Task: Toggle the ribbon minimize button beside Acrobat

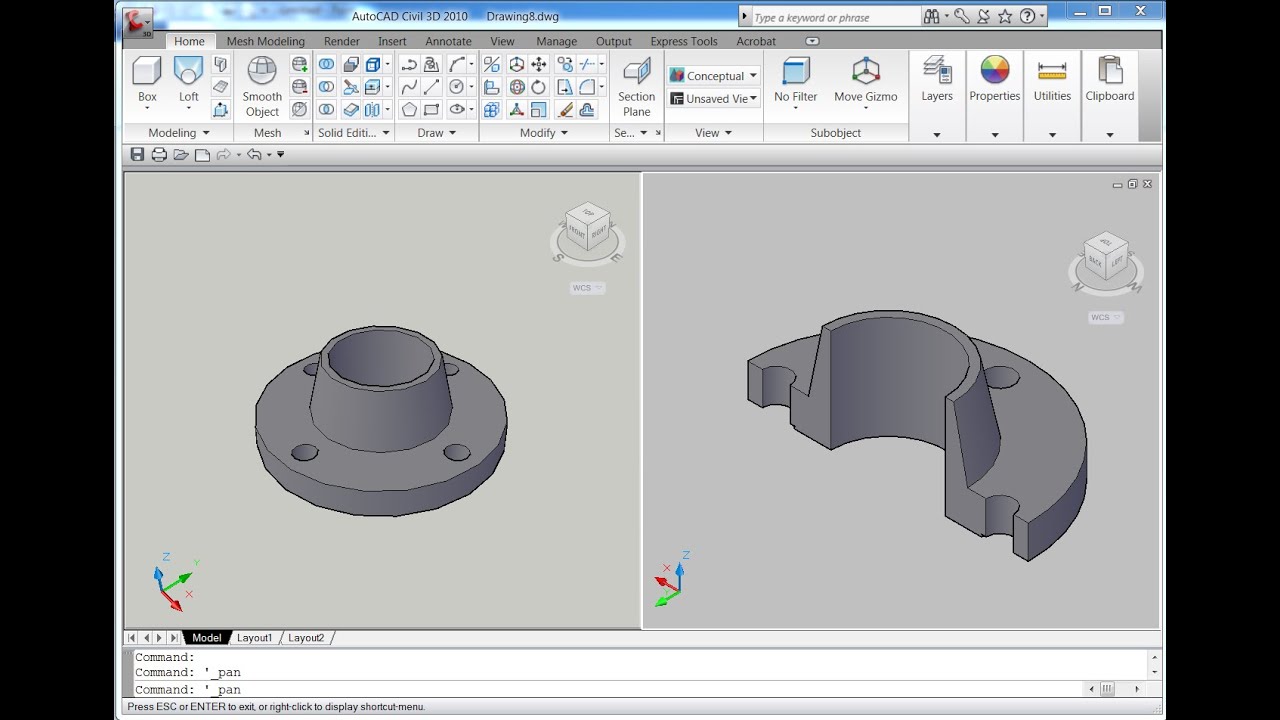Action: click(812, 41)
